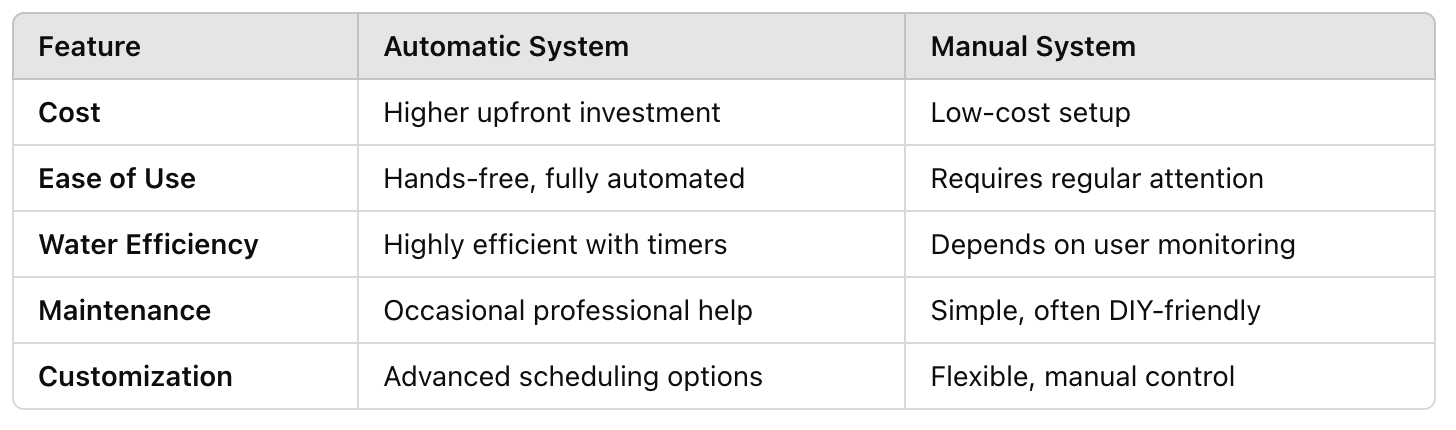
Task: Select the Customization row label
Action: click(135, 376)
